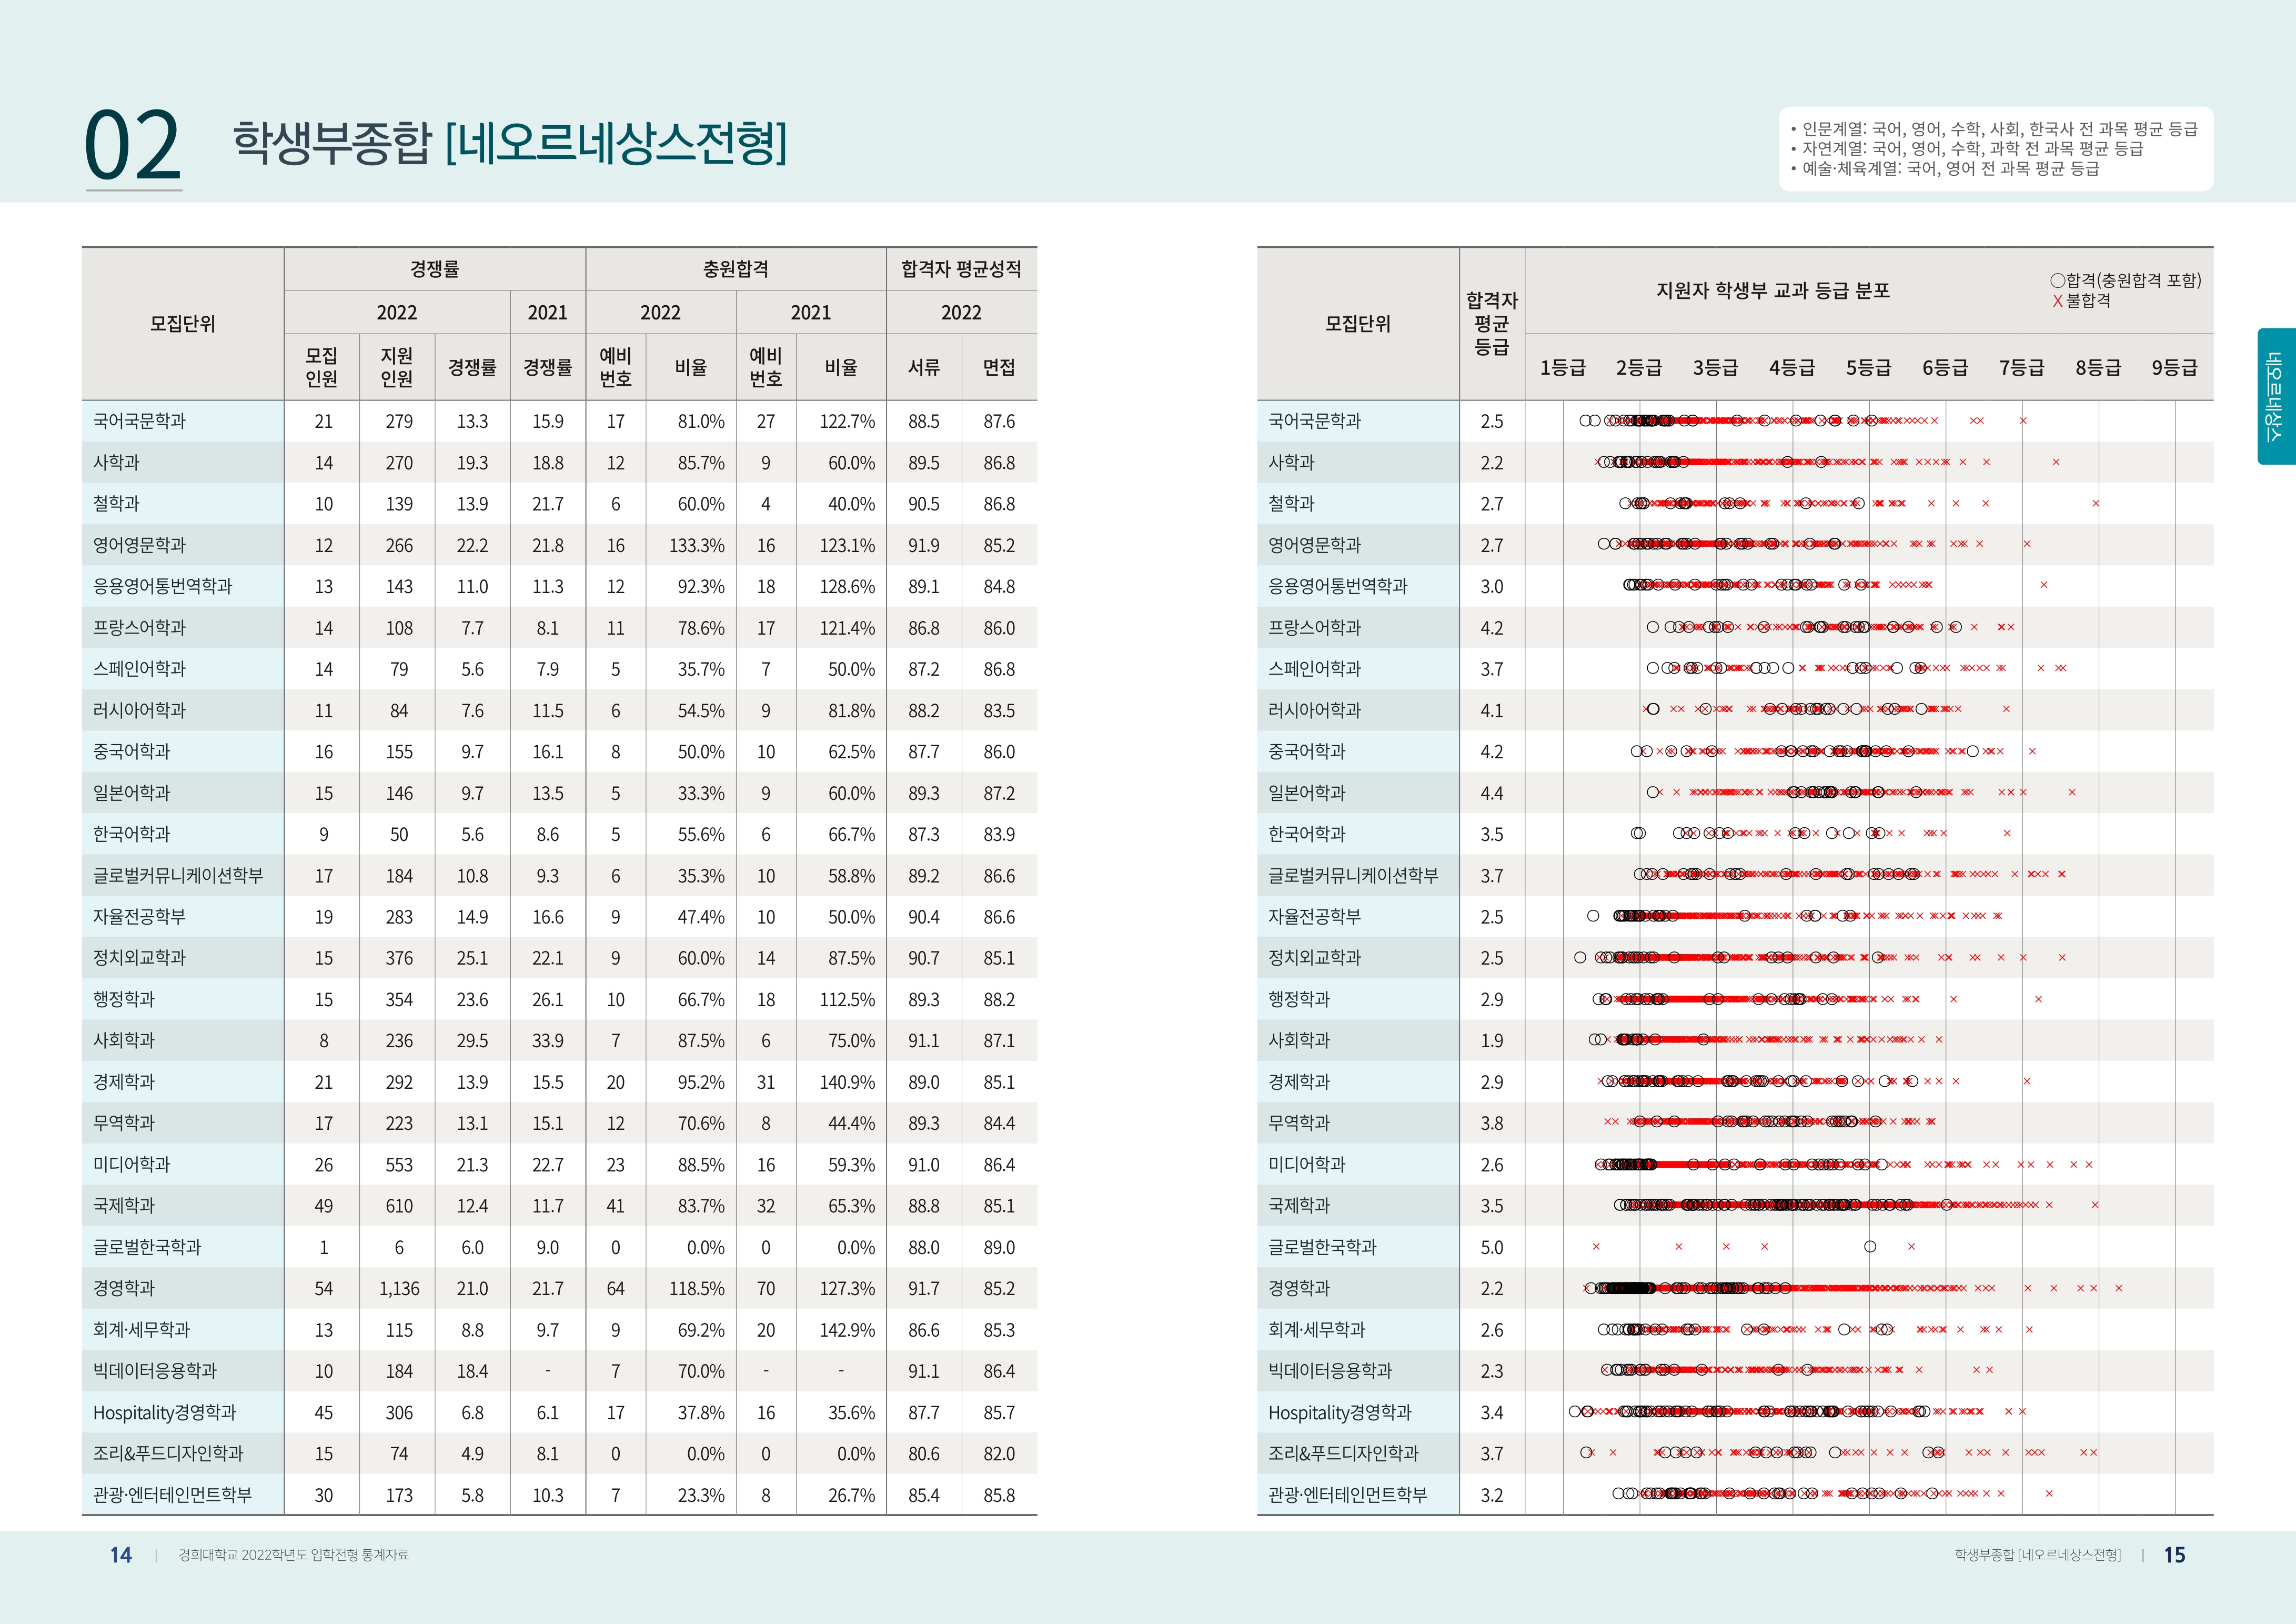Image resolution: width=2296 pixels, height=1624 pixels.
Task: Click the 경영학과 지원인원 value 1,136
Action: tap(399, 1289)
